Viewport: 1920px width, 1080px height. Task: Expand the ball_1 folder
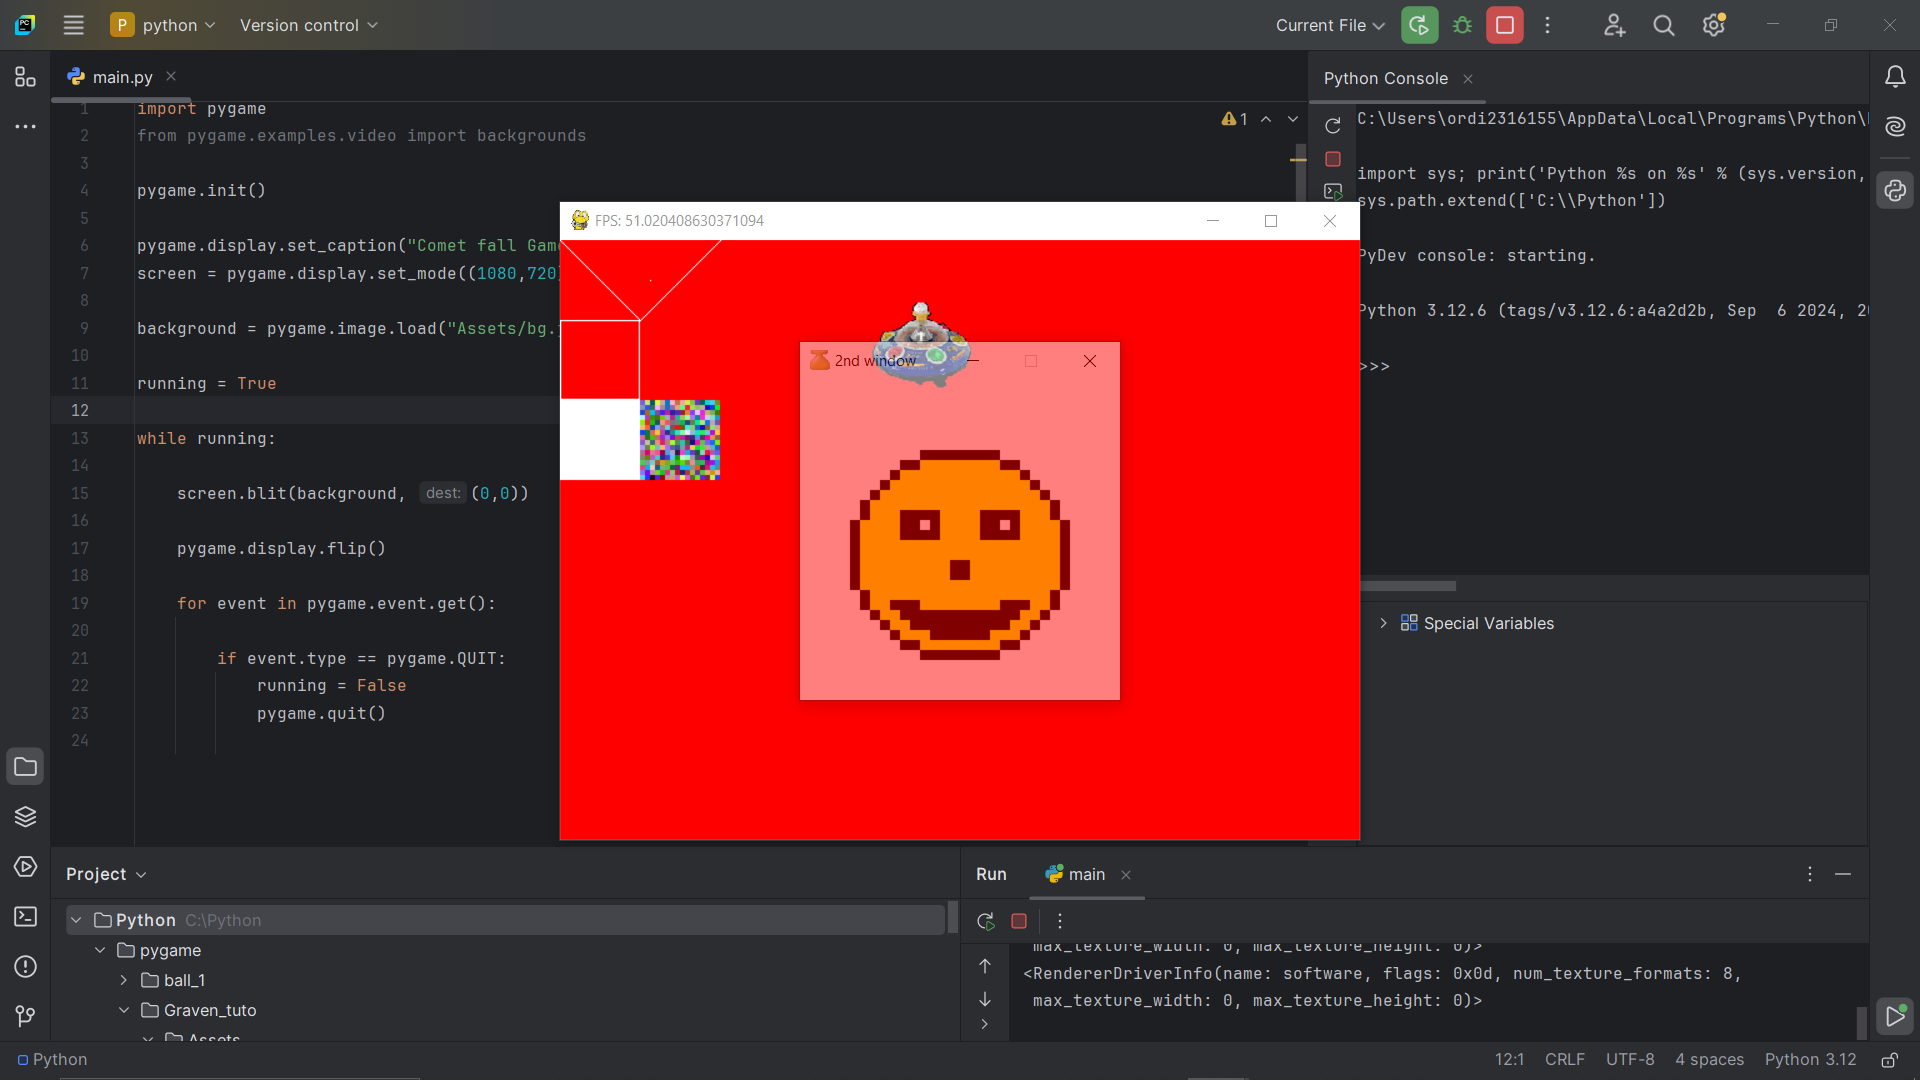click(124, 980)
